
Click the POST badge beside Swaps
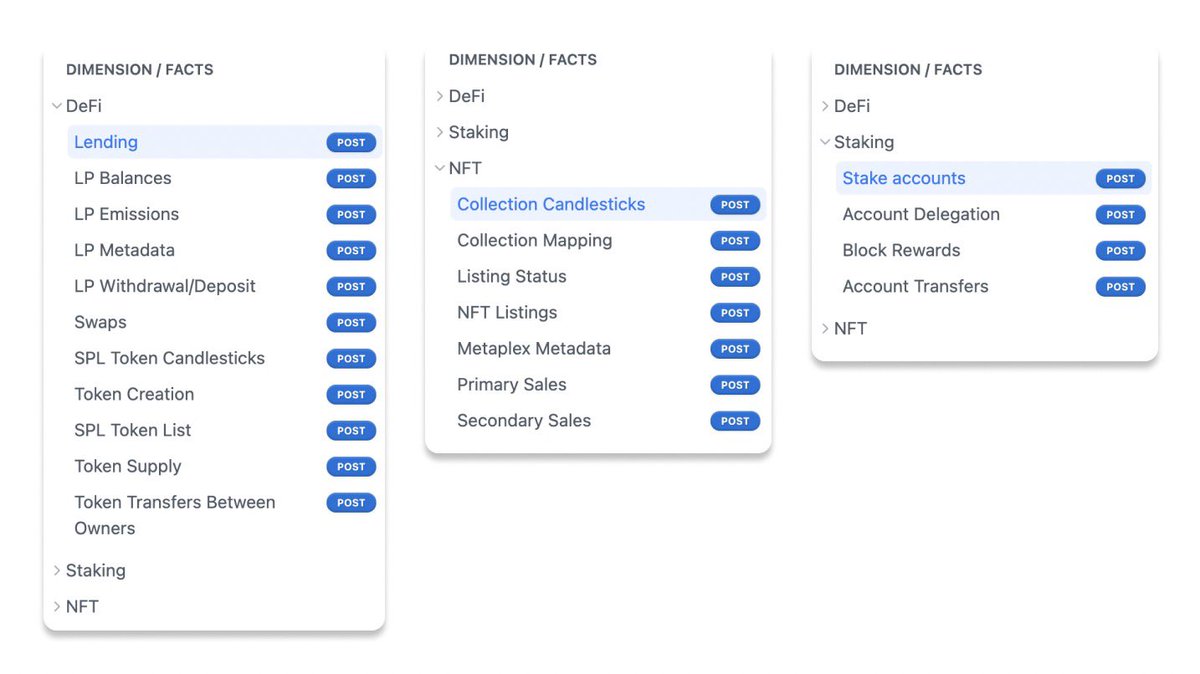click(351, 323)
